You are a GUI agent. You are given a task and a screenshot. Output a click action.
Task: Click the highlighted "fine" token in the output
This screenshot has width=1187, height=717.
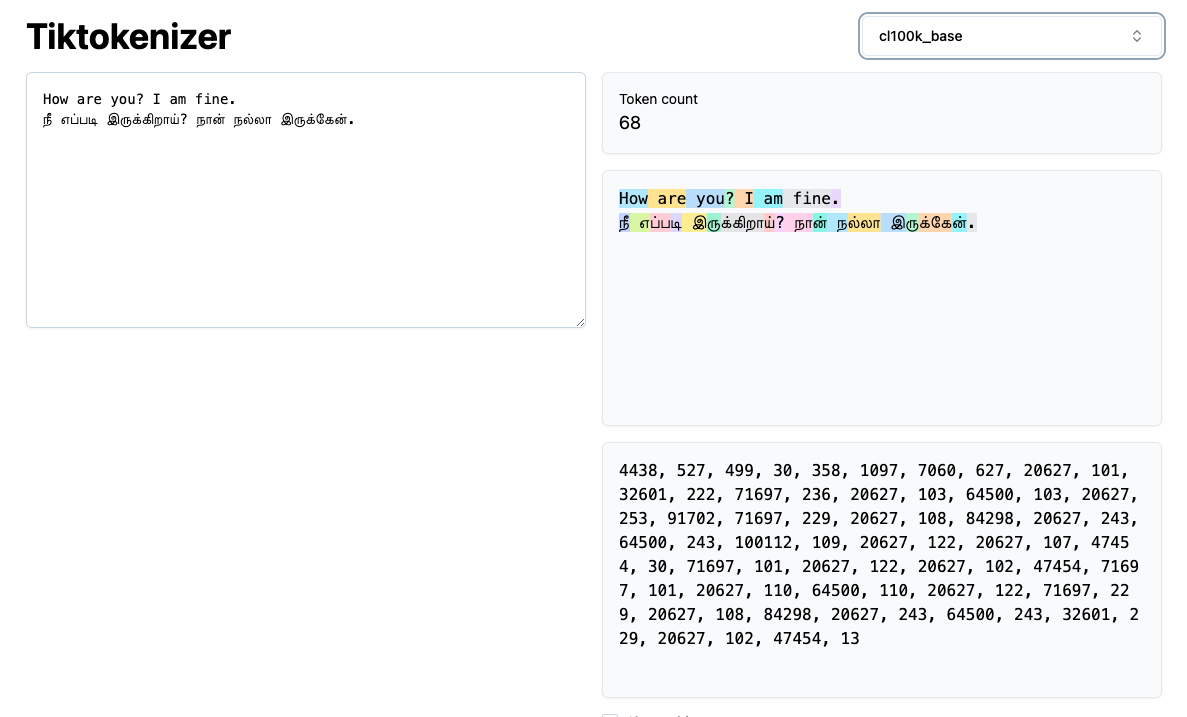[808, 198]
